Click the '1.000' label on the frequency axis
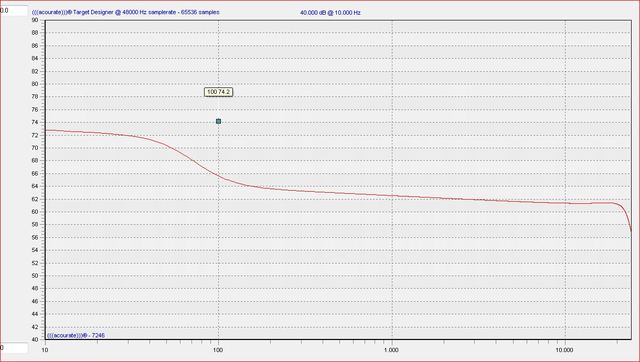The height and width of the screenshot is (362, 640). click(391, 350)
